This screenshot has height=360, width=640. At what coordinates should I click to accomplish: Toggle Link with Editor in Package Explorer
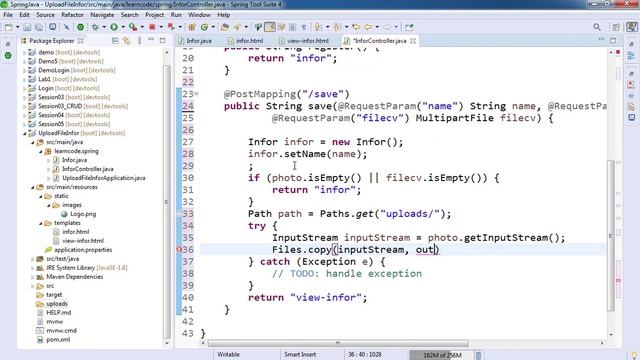(127, 41)
